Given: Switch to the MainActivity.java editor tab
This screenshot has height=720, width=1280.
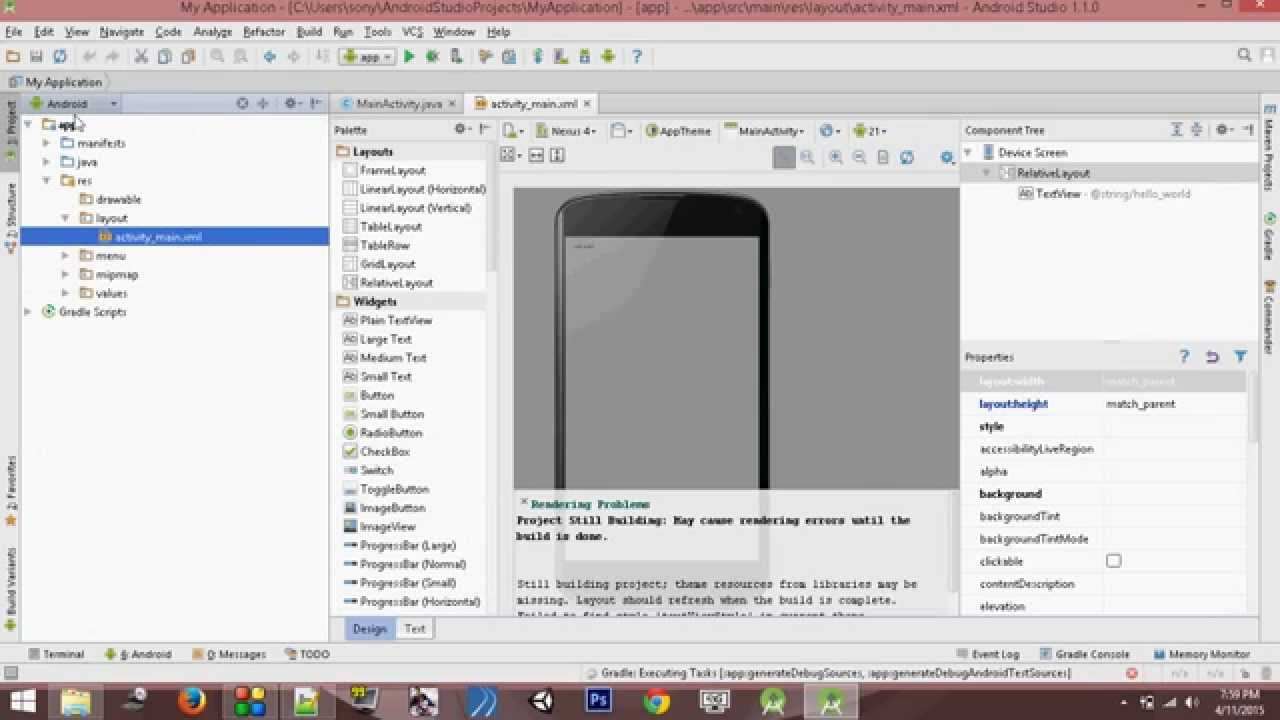Looking at the screenshot, I should (398, 104).
